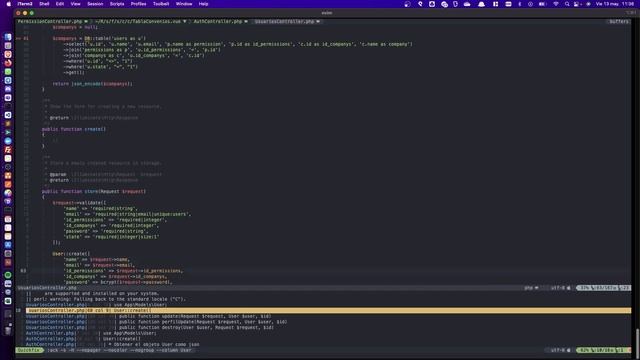Open the View menu
Image resolution: width=640 pixels, height=360 pixels.
[76, 4]
